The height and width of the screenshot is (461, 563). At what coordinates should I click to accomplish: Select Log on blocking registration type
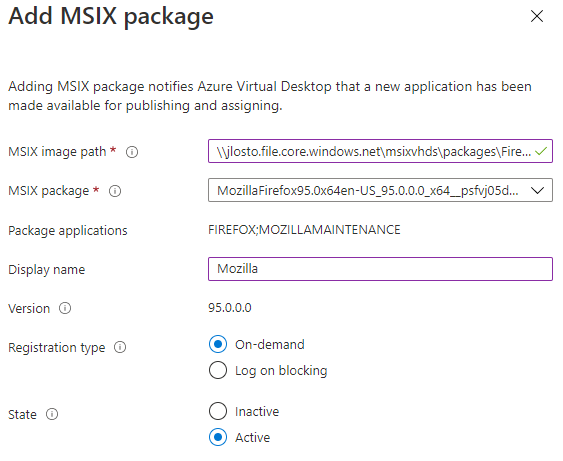(218, 370)
